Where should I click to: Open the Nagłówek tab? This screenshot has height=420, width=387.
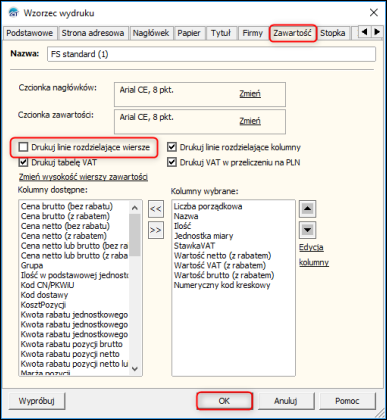coord(151,33)
